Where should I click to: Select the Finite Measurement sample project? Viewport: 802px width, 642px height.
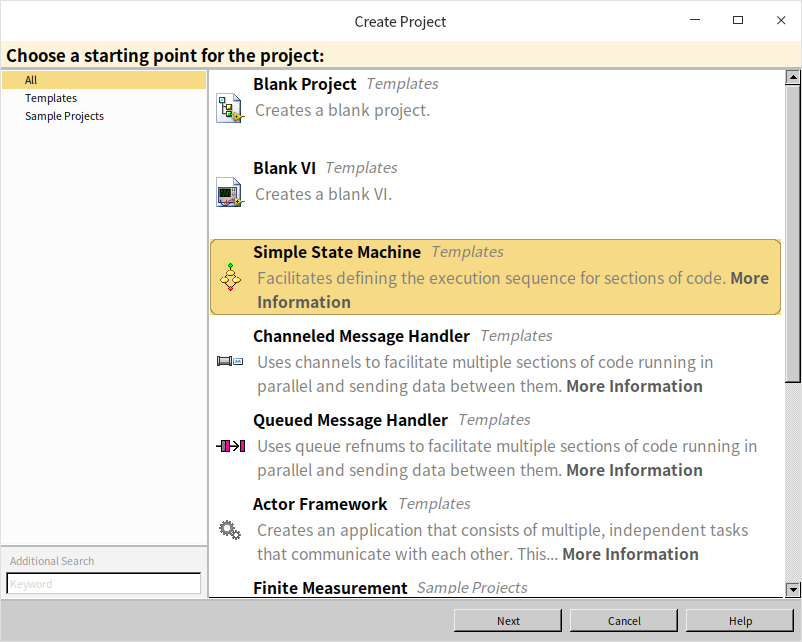coord(330,588)
